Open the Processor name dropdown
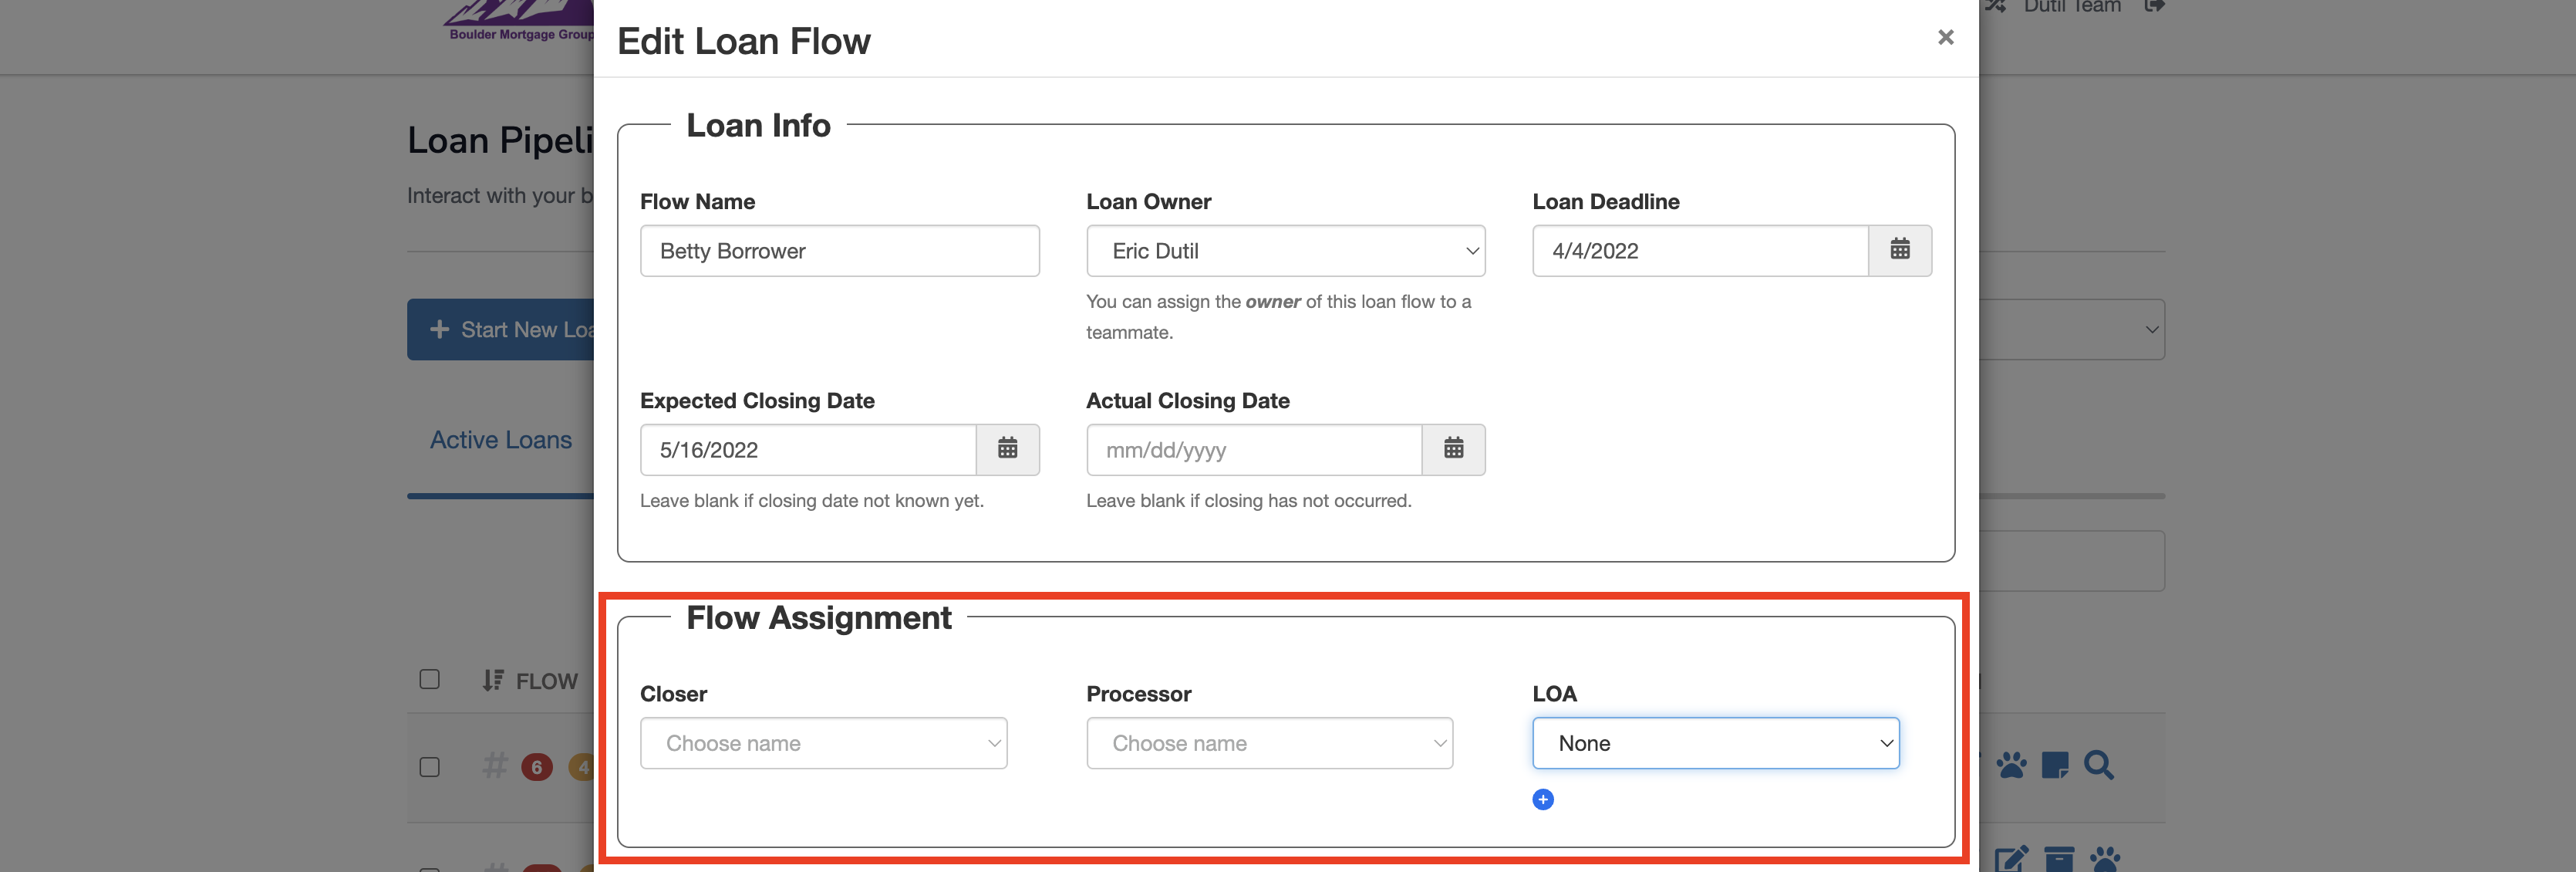2576x872 pixels. pyautogui.click(x=1269, y=743)
